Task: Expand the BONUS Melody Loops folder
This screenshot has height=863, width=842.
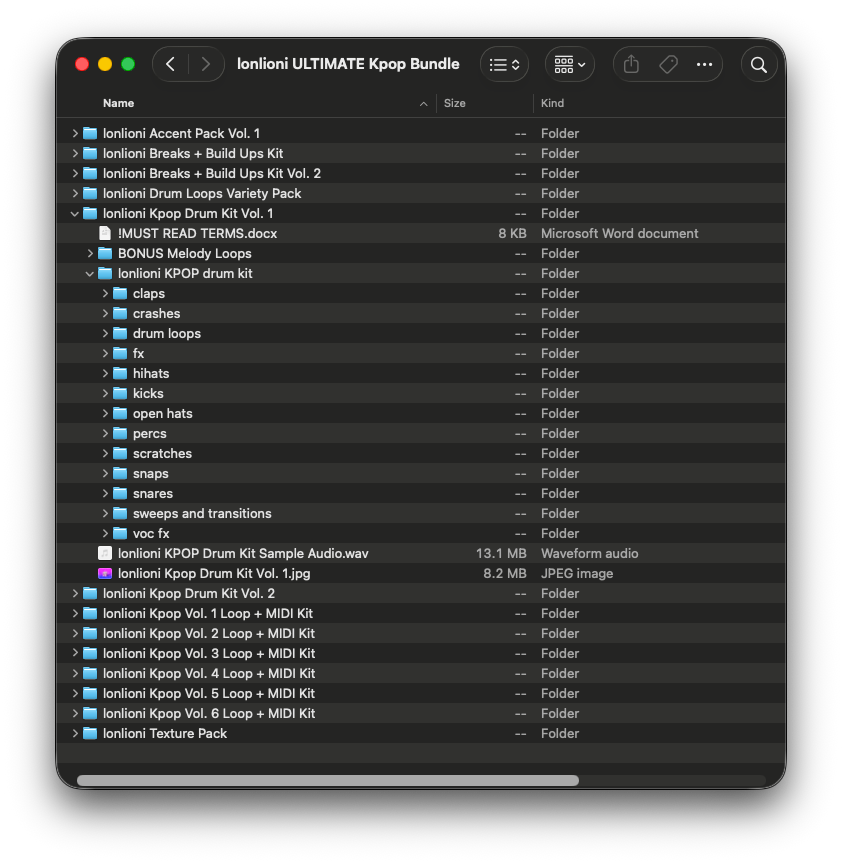Action: (90, 253)
